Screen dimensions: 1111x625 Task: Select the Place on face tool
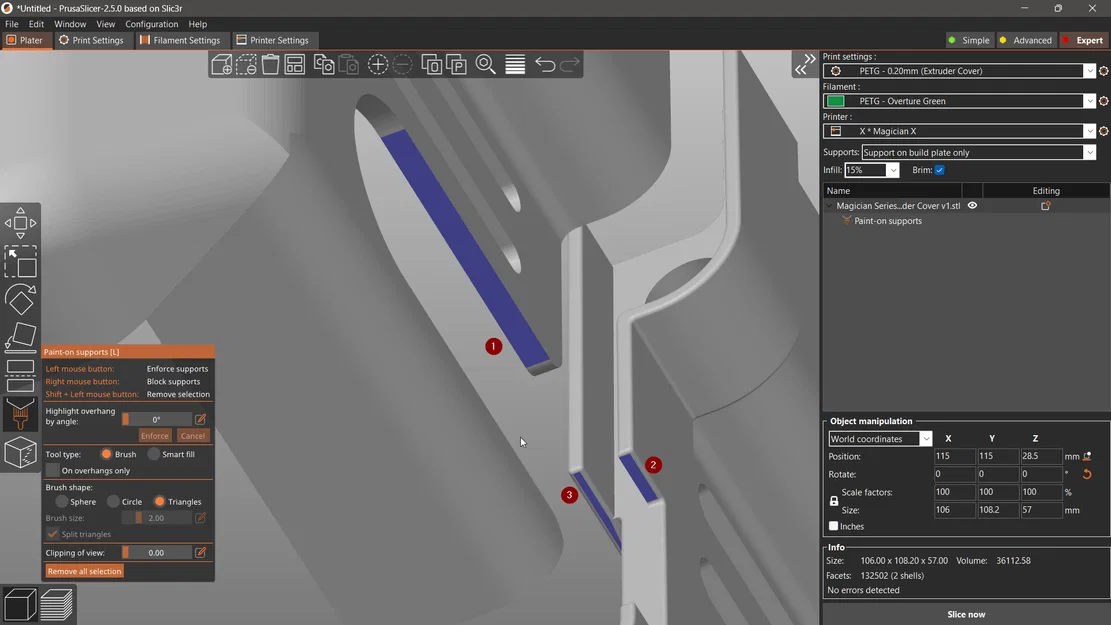pyautogui.click(x=21, y=338)
